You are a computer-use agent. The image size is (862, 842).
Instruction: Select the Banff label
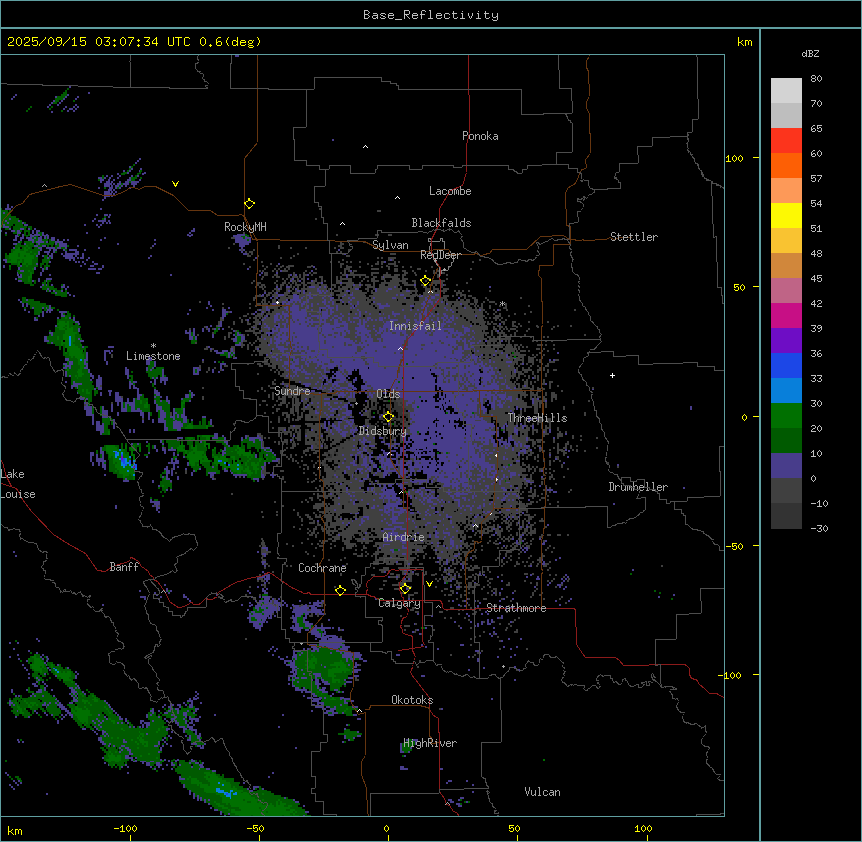click(x=124, y=567)
